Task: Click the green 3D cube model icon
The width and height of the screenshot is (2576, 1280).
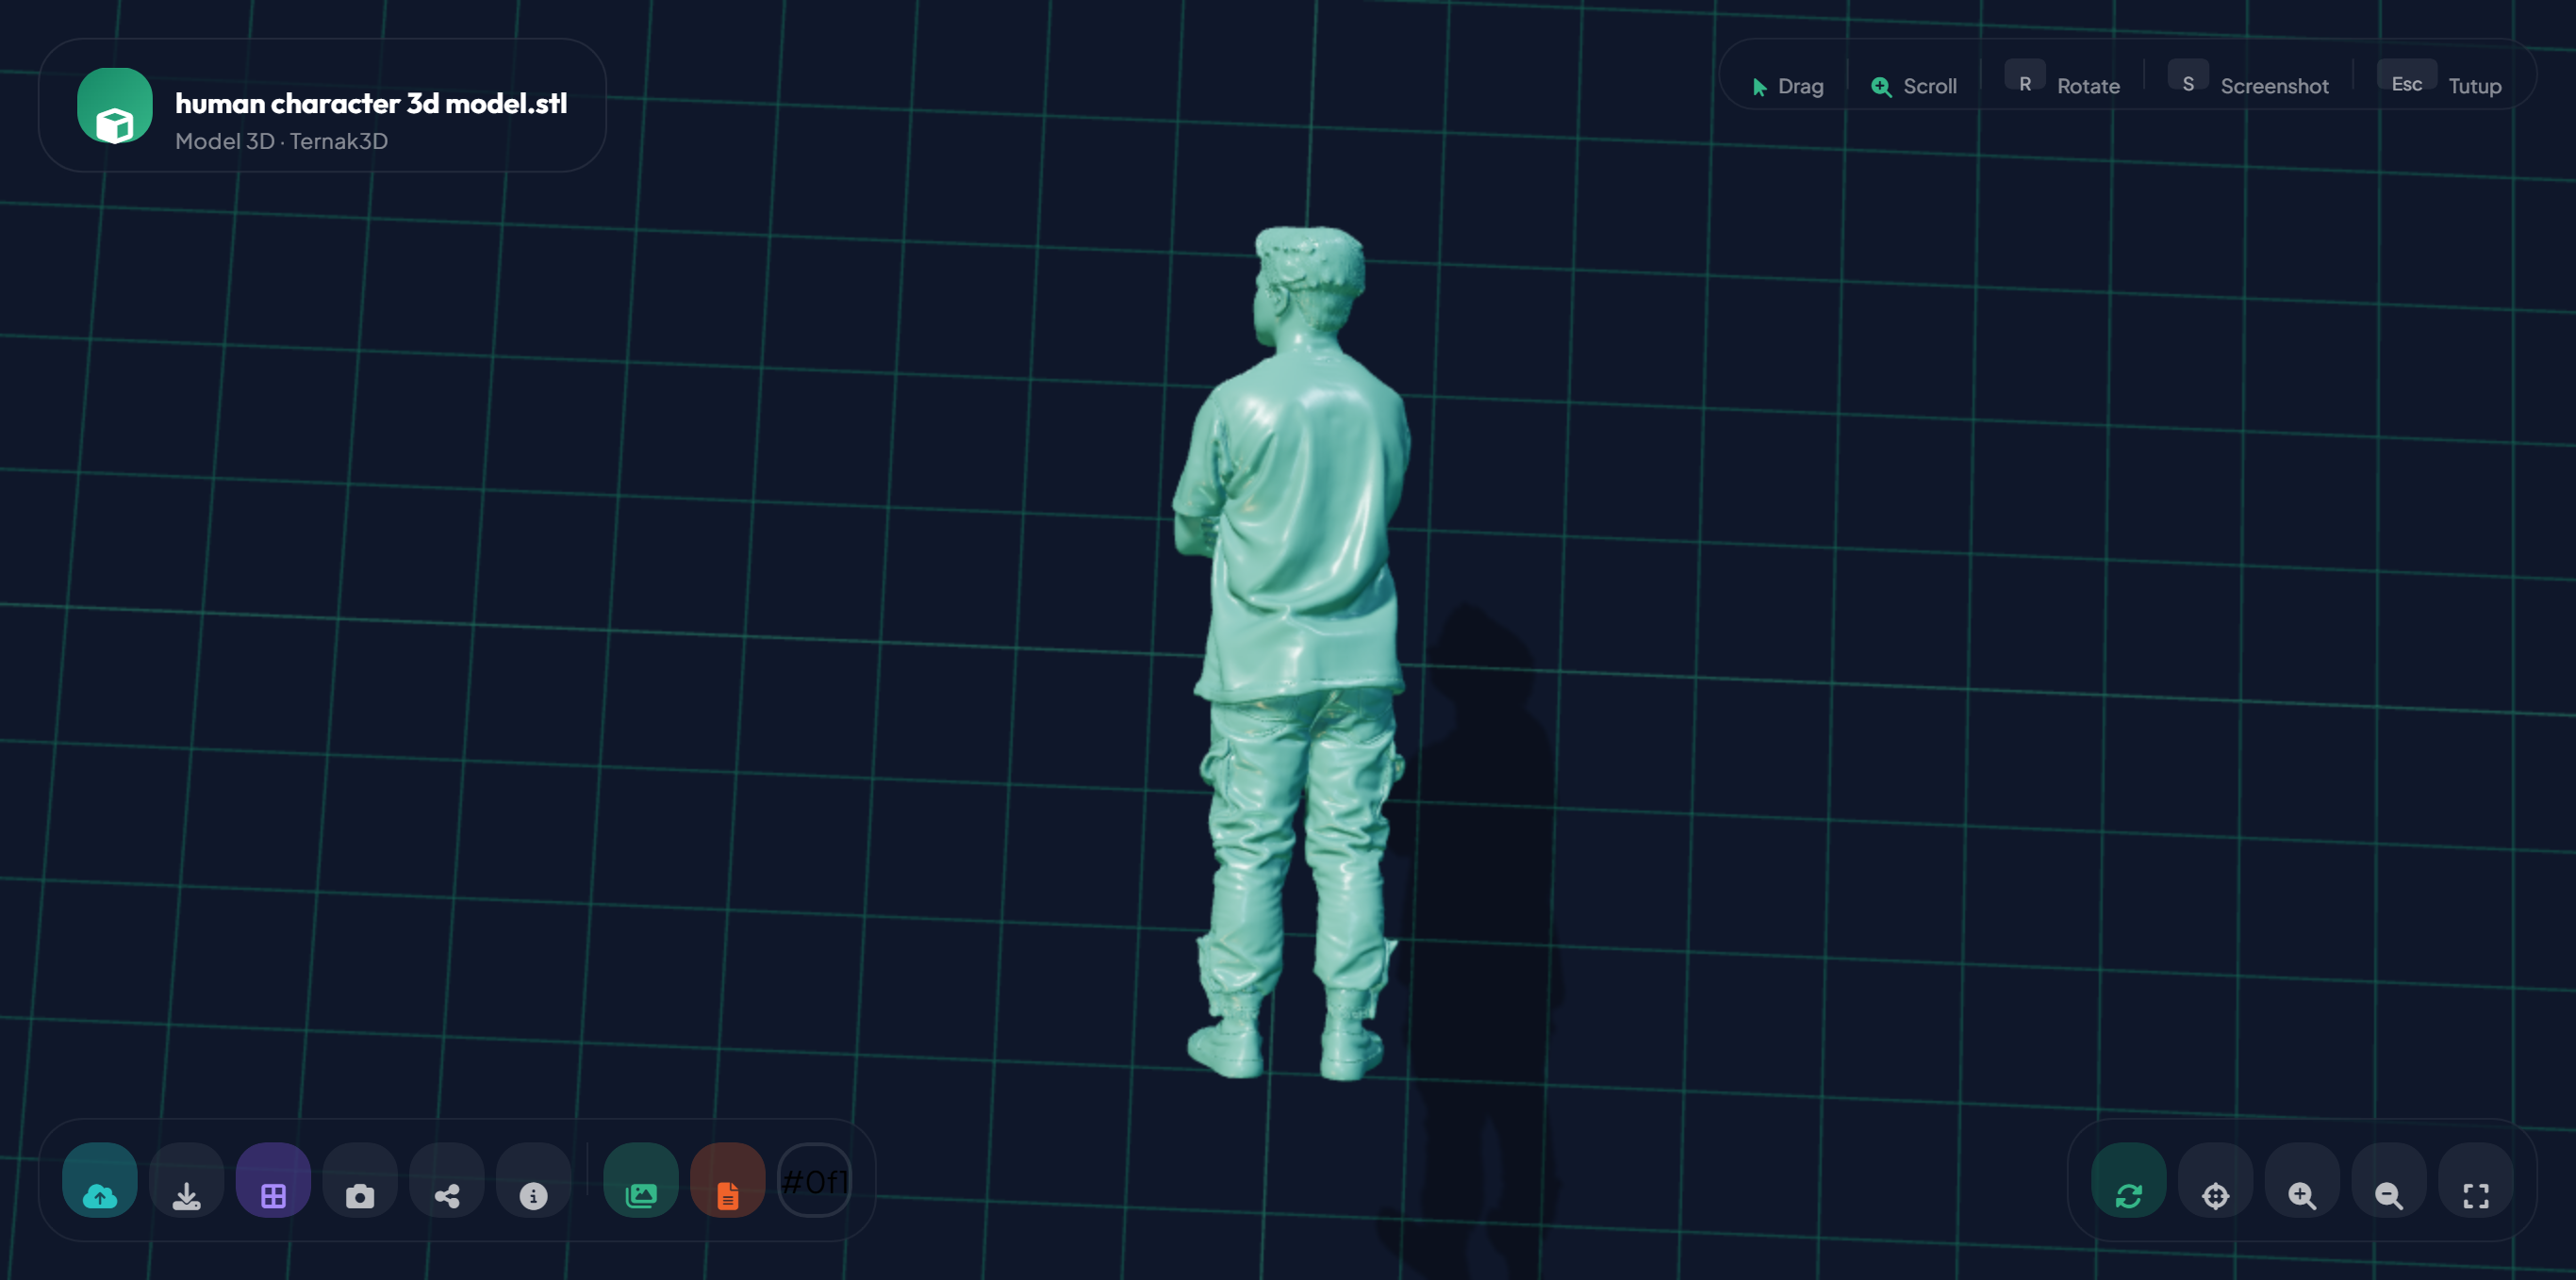Action: (115, 106)
